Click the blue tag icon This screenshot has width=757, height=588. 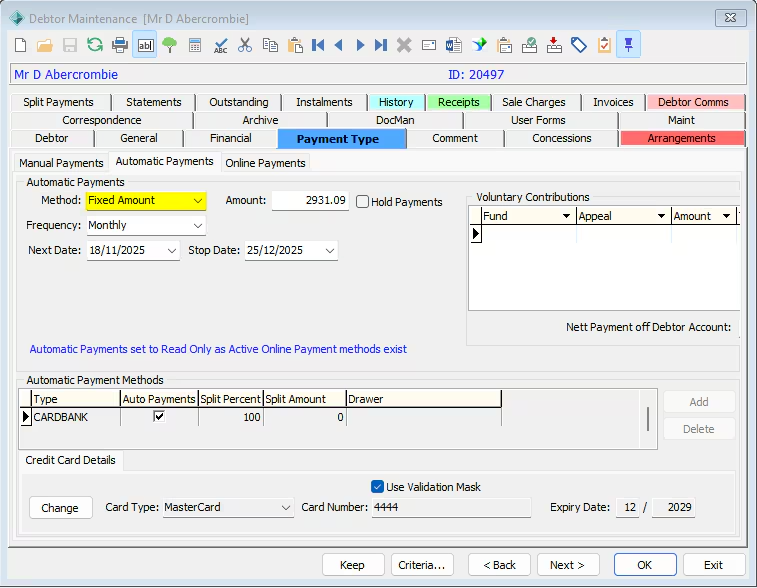click(x=579, y=45)
